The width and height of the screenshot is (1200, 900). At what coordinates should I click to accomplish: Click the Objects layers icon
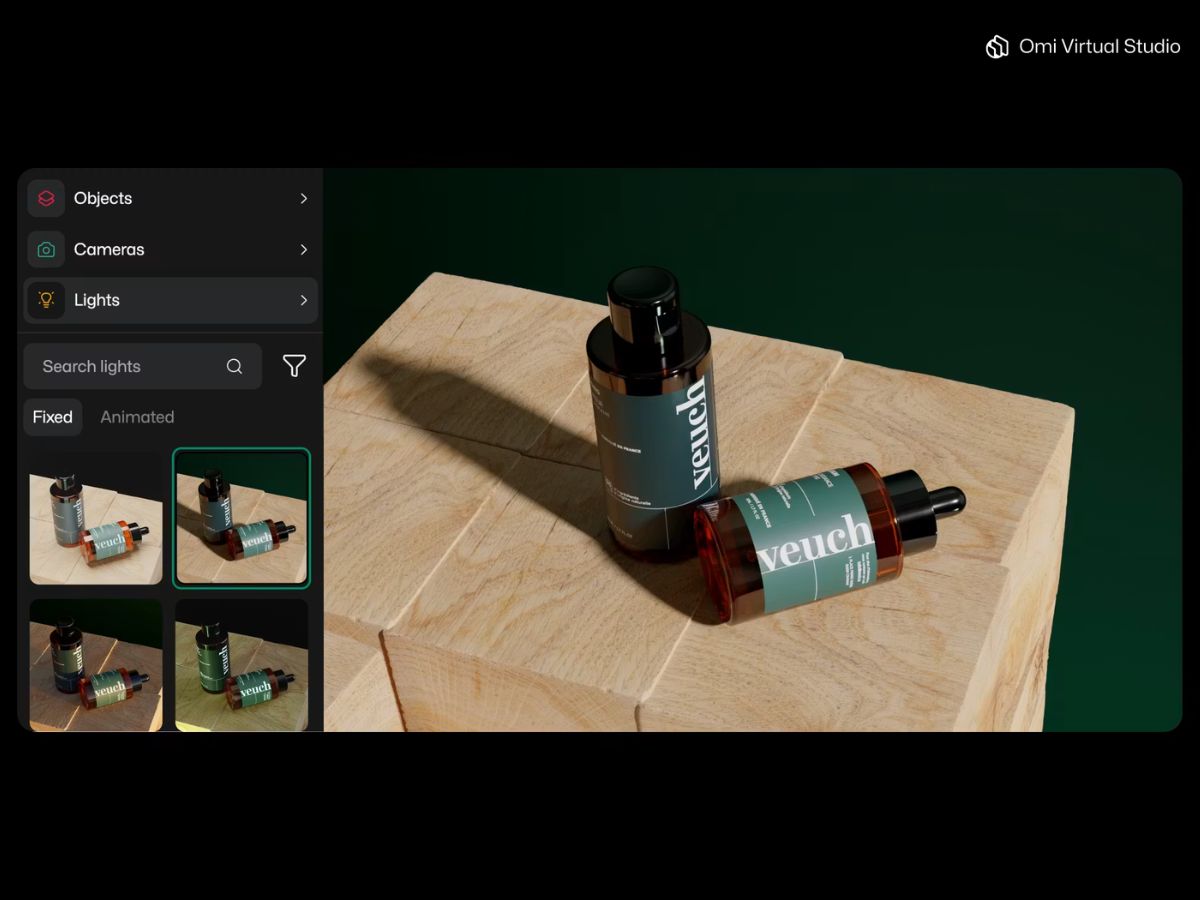click(46, 198)
